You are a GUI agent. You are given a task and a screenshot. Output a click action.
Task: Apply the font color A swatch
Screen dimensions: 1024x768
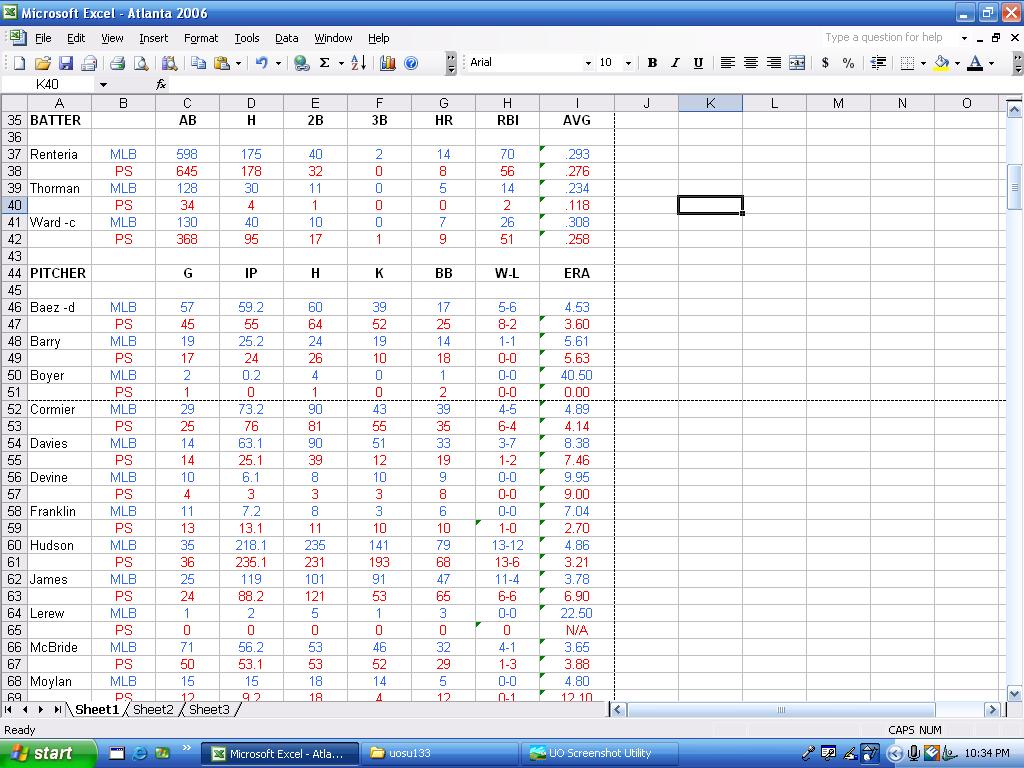point(975,63)
